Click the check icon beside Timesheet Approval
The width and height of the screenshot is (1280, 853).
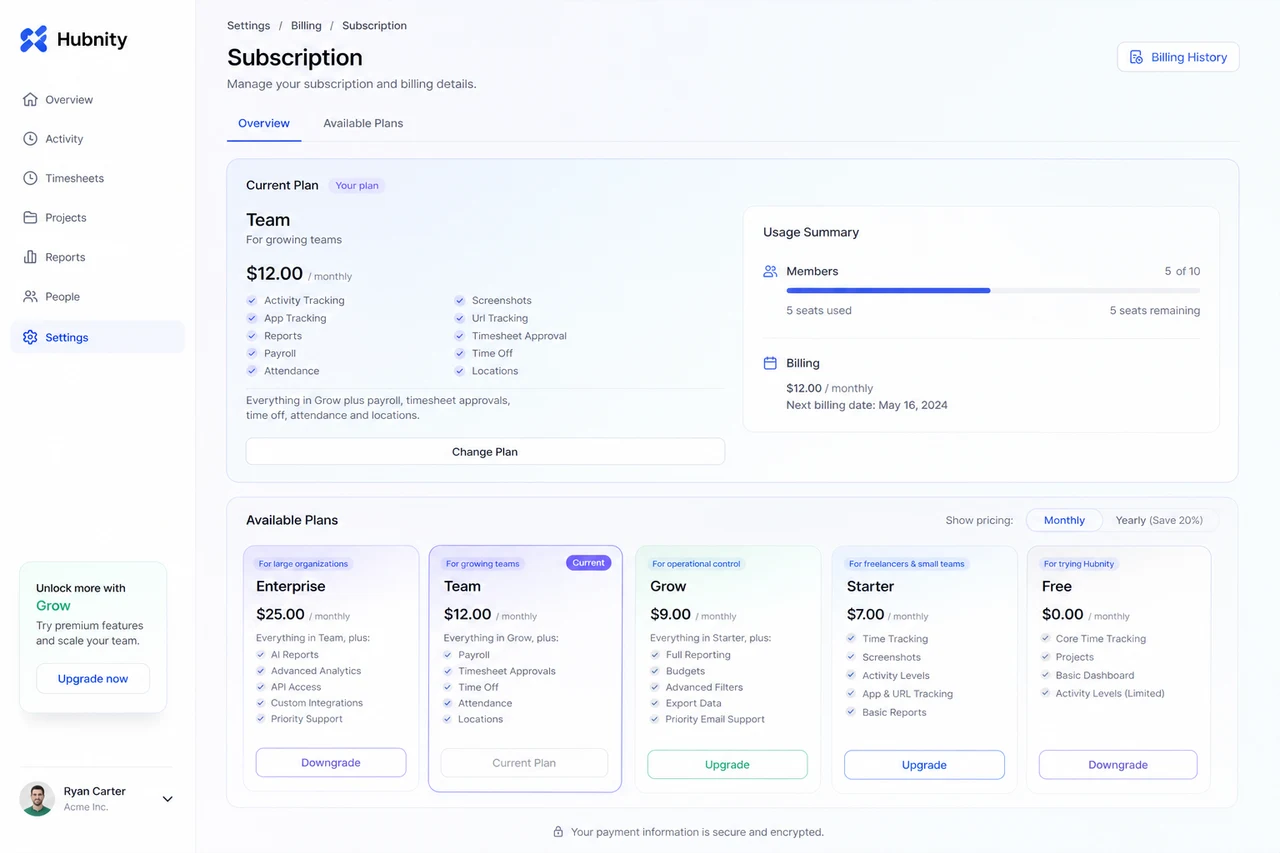coord(460,336)
